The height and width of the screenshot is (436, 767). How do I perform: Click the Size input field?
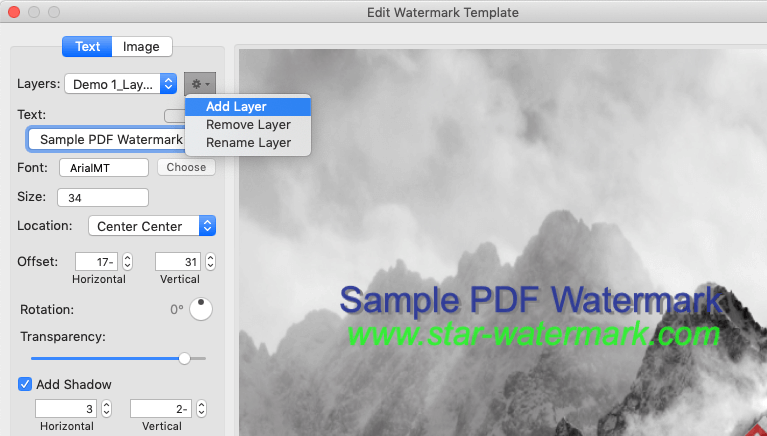[102, 197]
